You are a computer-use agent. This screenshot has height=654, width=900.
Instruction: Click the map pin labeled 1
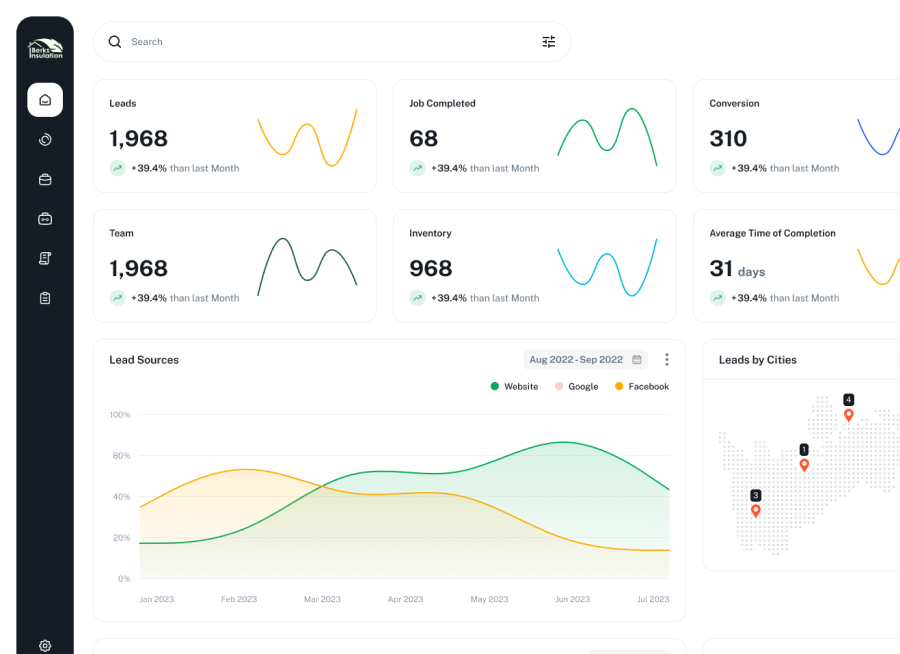(804, 465)
